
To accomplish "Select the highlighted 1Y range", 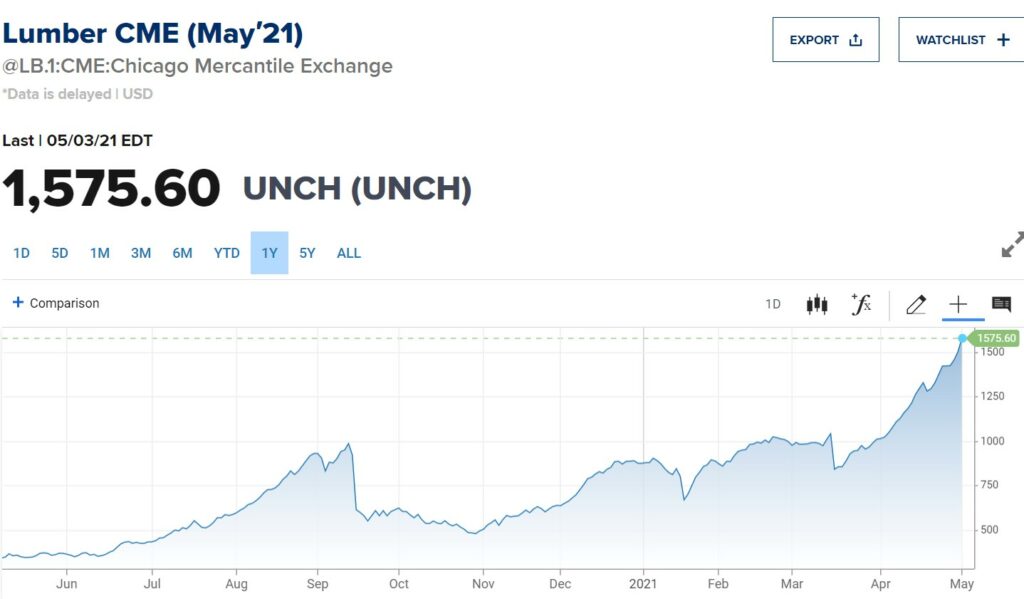I will (269, 253).
